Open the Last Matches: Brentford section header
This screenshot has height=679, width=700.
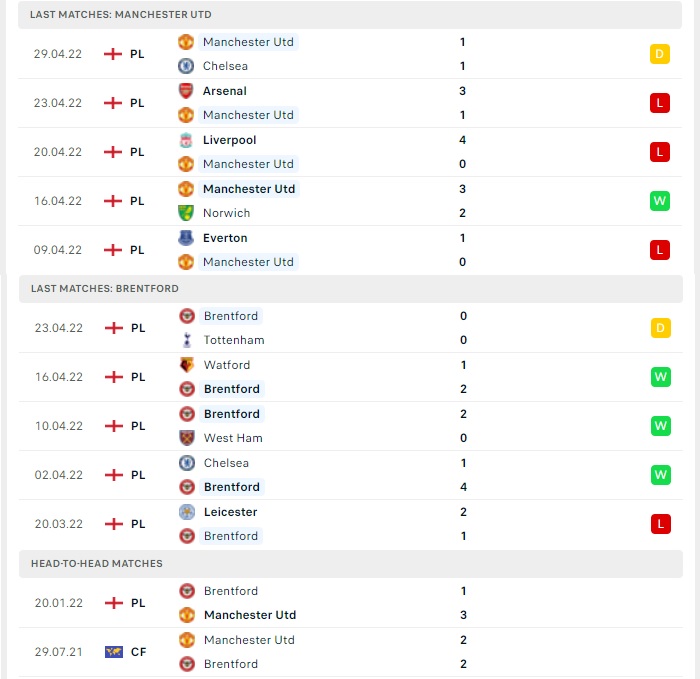(x=351, y=288)
